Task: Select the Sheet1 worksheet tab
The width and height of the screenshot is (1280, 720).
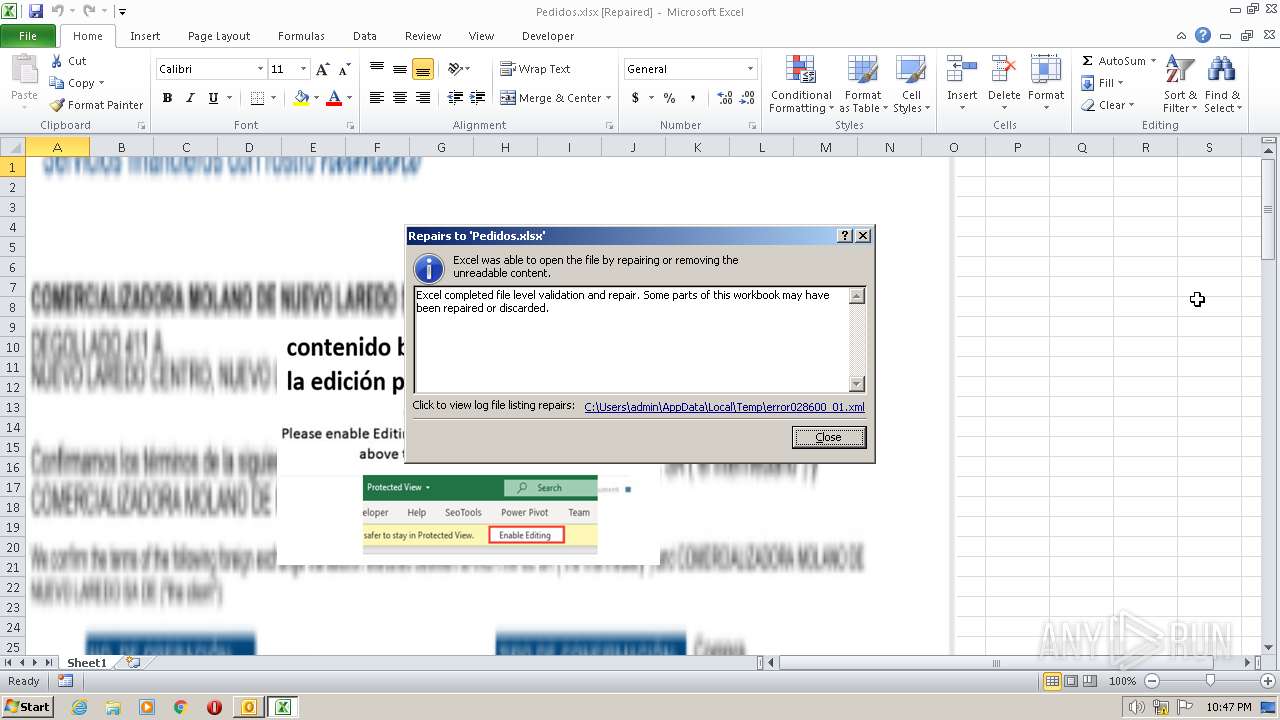Action: (86, 663)
